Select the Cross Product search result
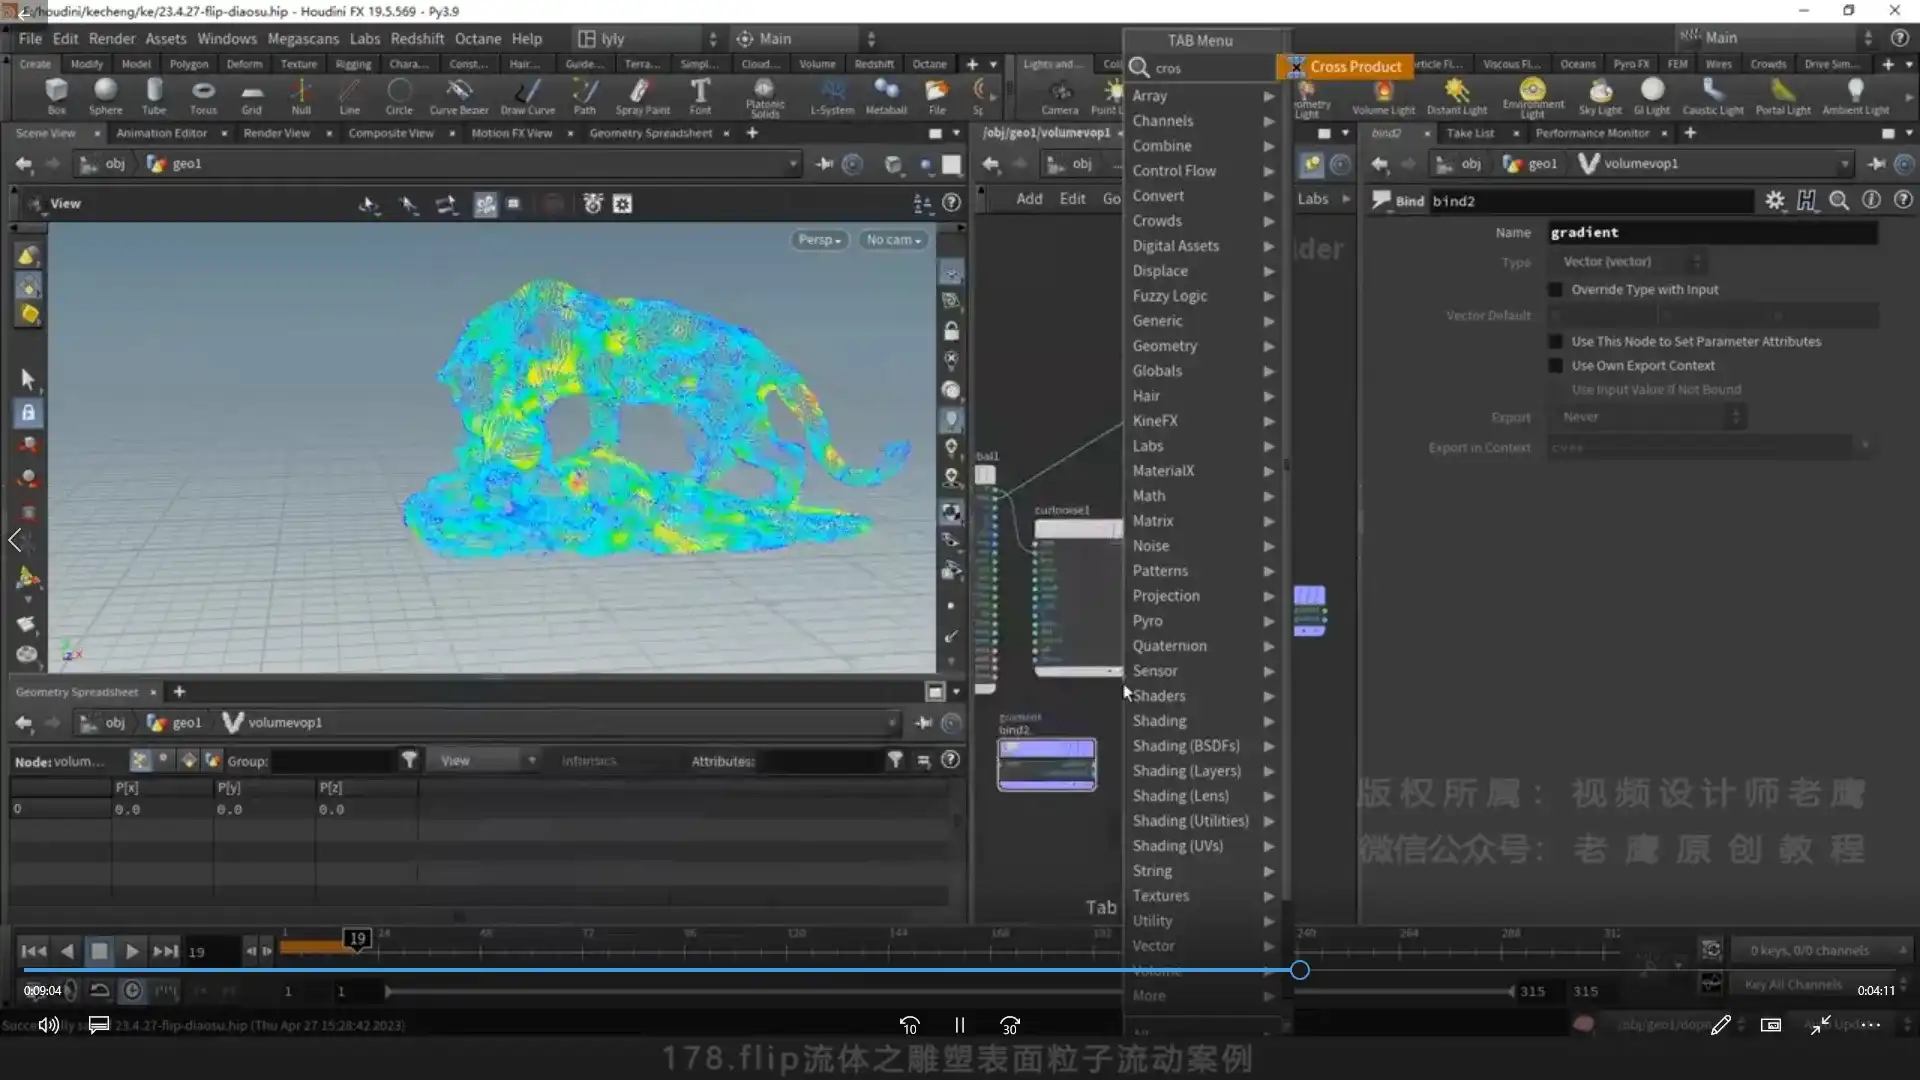 point(1354,67)
